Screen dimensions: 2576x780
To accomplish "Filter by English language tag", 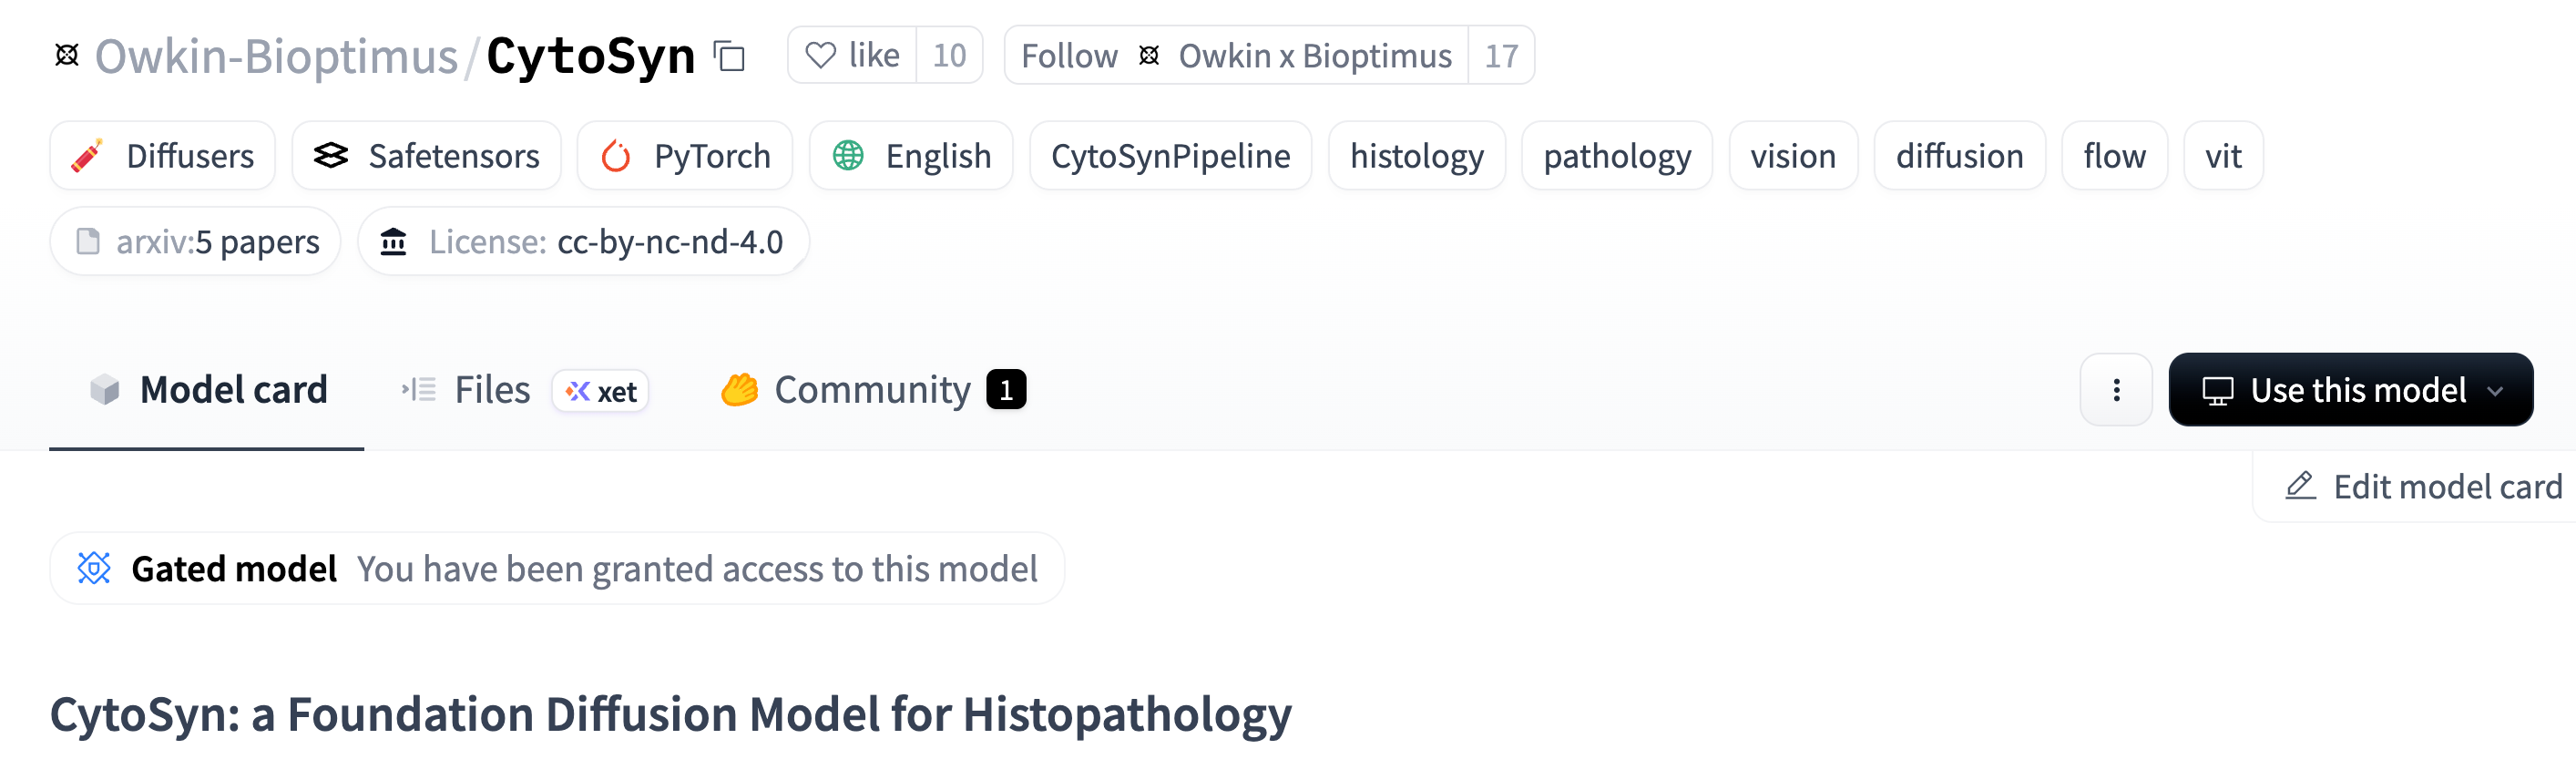I will (x=911, y=156).
